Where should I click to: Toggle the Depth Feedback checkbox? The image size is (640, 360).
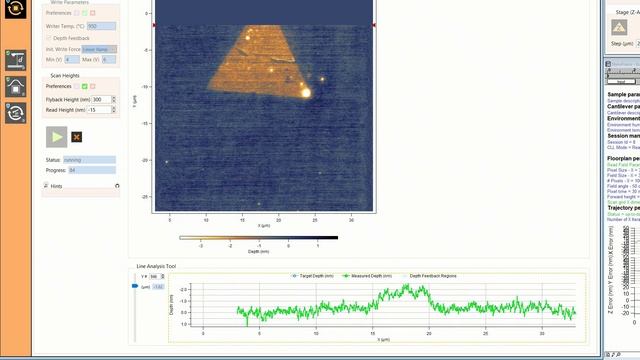click(49, 38)
